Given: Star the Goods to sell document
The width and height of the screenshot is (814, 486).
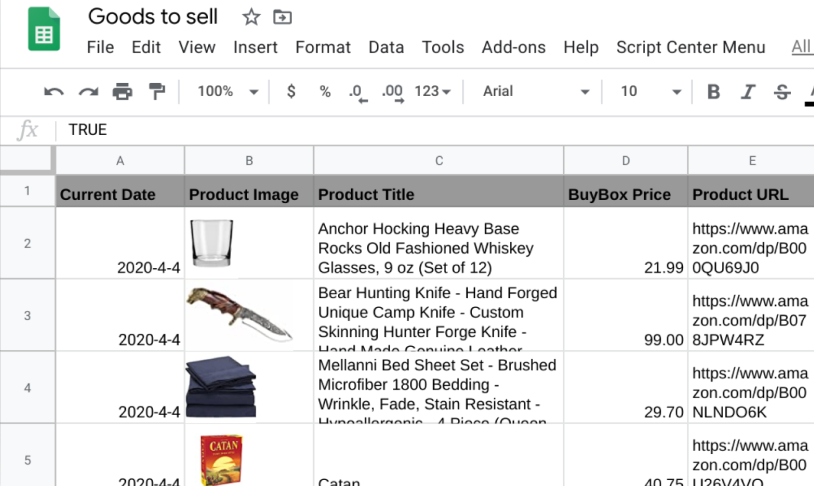Looking at the screenshot, I should click(x=251, y=17).
